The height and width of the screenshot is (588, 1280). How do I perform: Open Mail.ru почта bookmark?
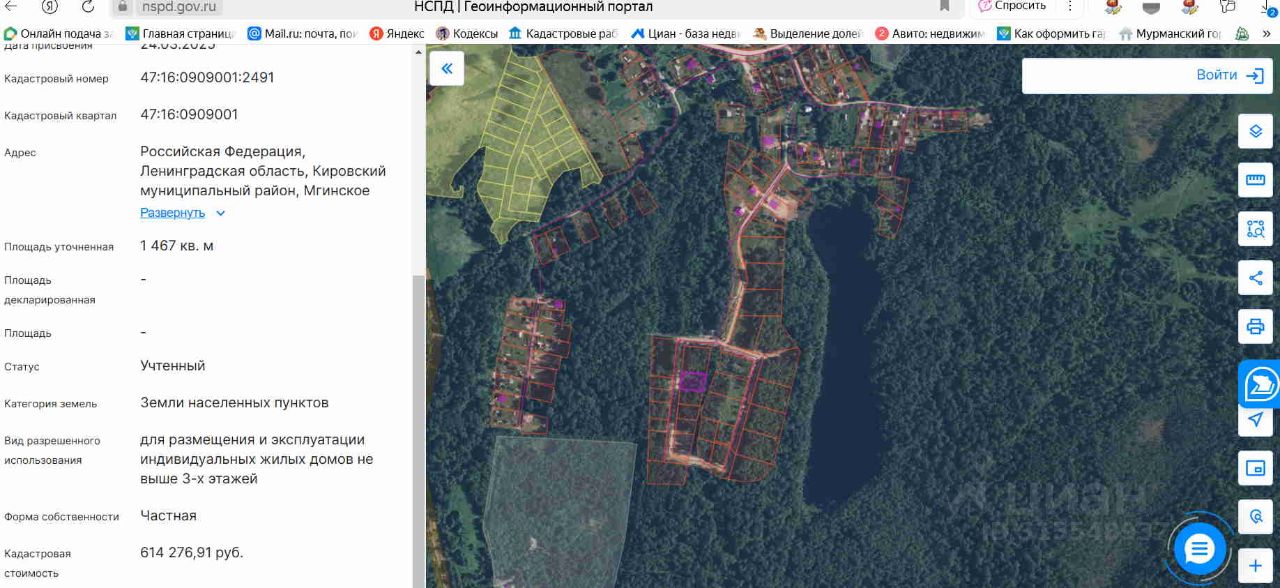tap(302, 33)
